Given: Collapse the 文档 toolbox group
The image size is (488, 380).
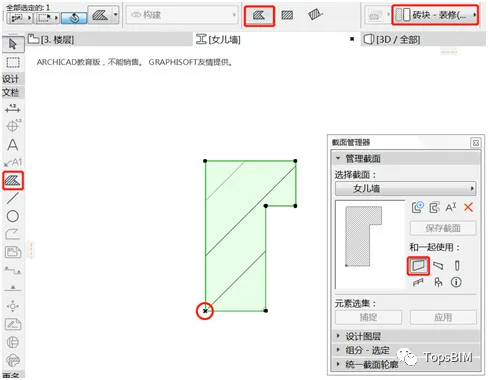Looking at the screenshot, I should (13, 92).
